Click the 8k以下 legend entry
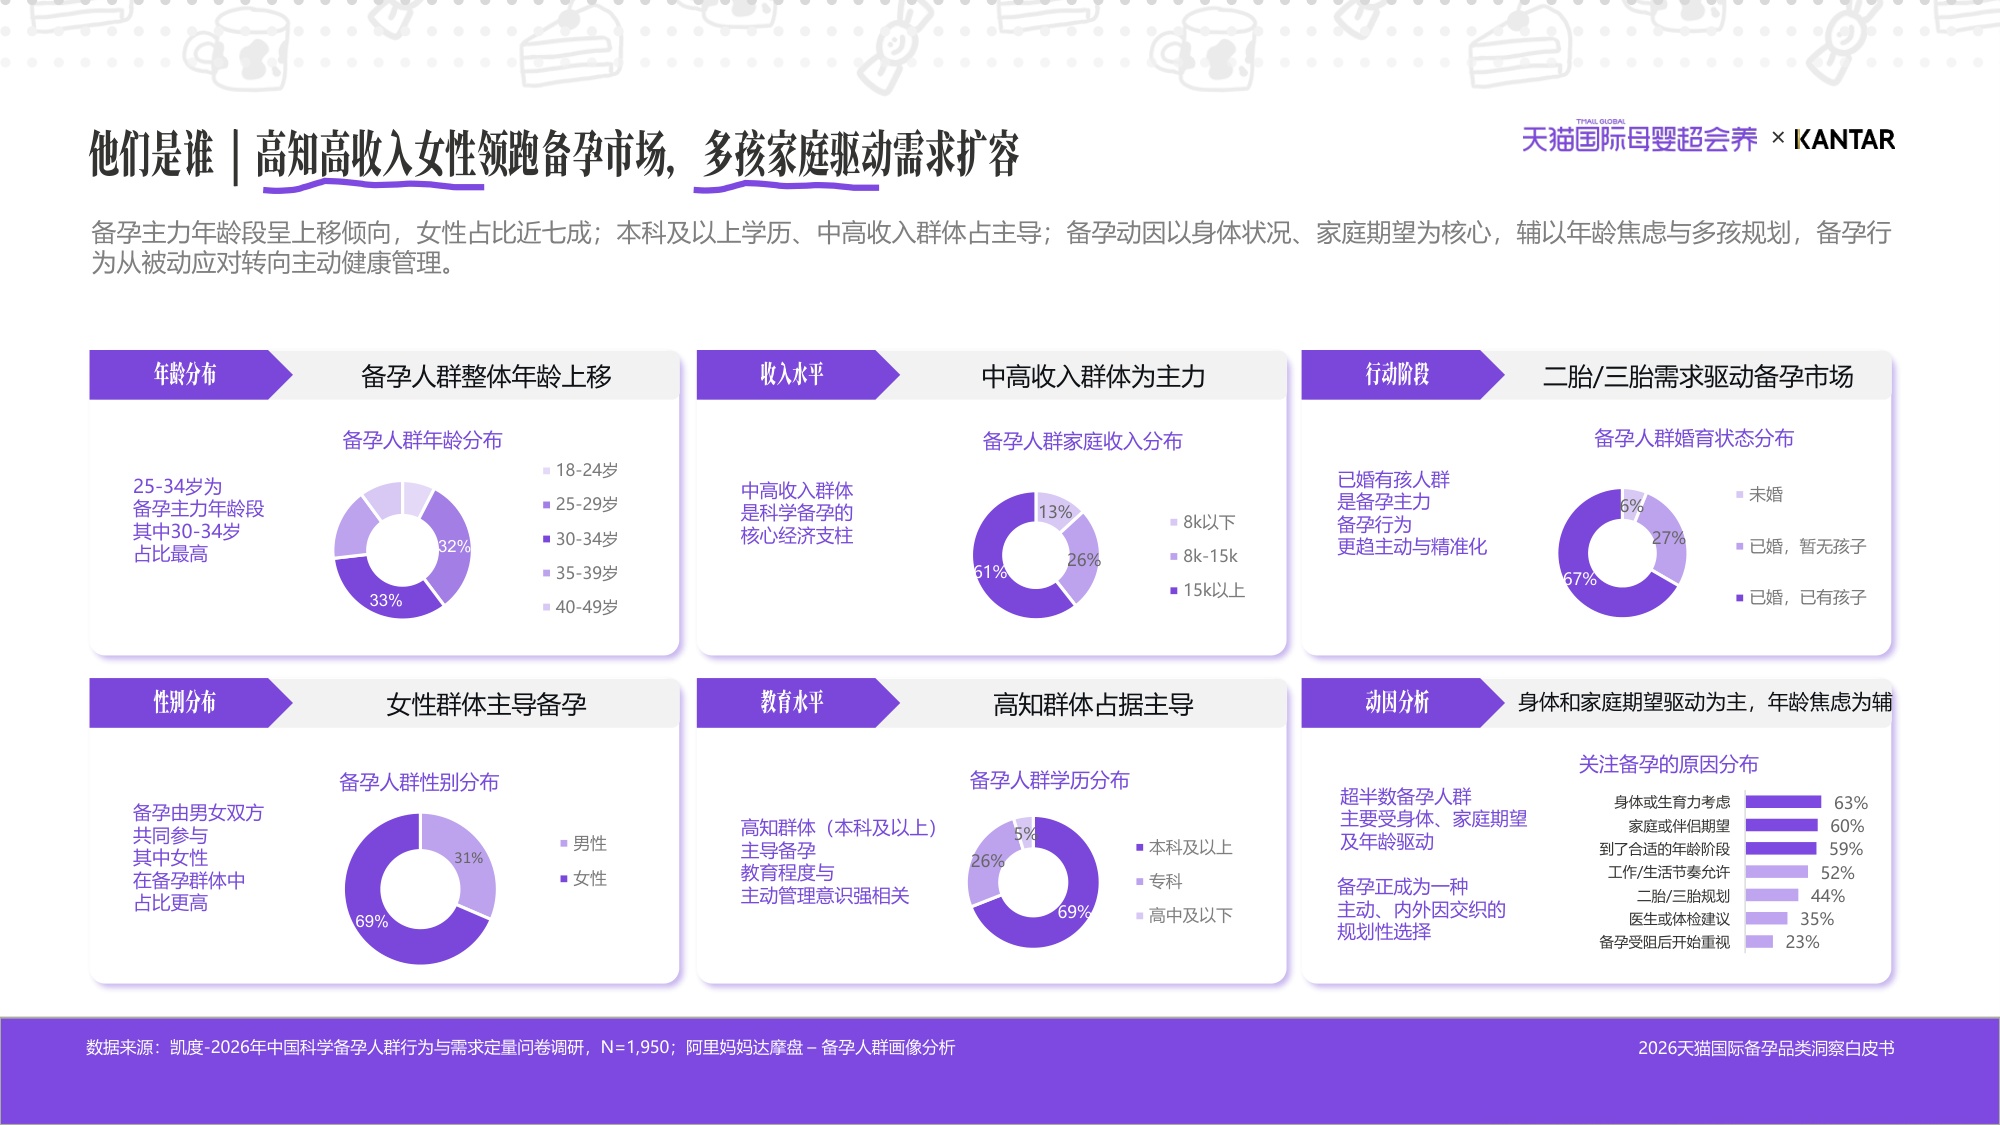 (x=1202, y=522)
